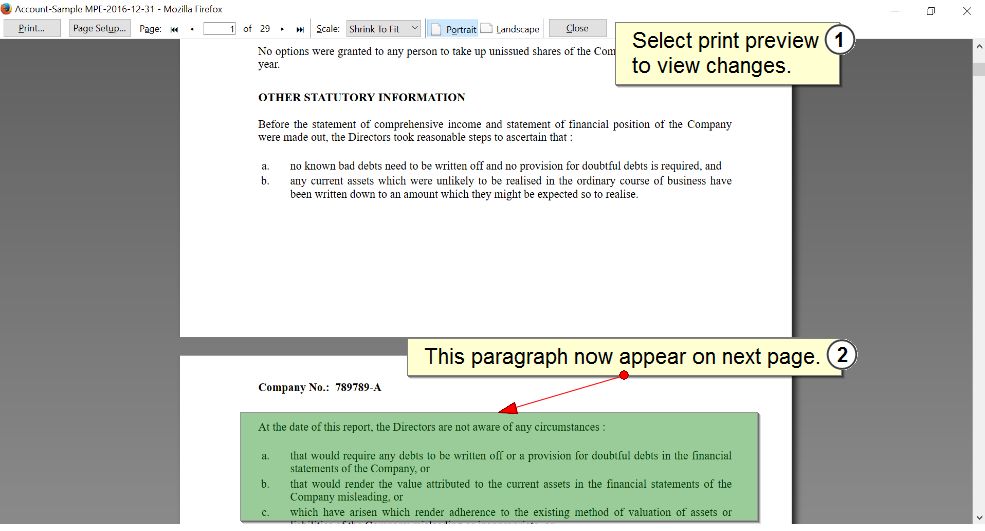Click the Other Statutory Information heading
The height and width of the screenshot is (531, 985).
pyautogui.click(x=361, y=97)
